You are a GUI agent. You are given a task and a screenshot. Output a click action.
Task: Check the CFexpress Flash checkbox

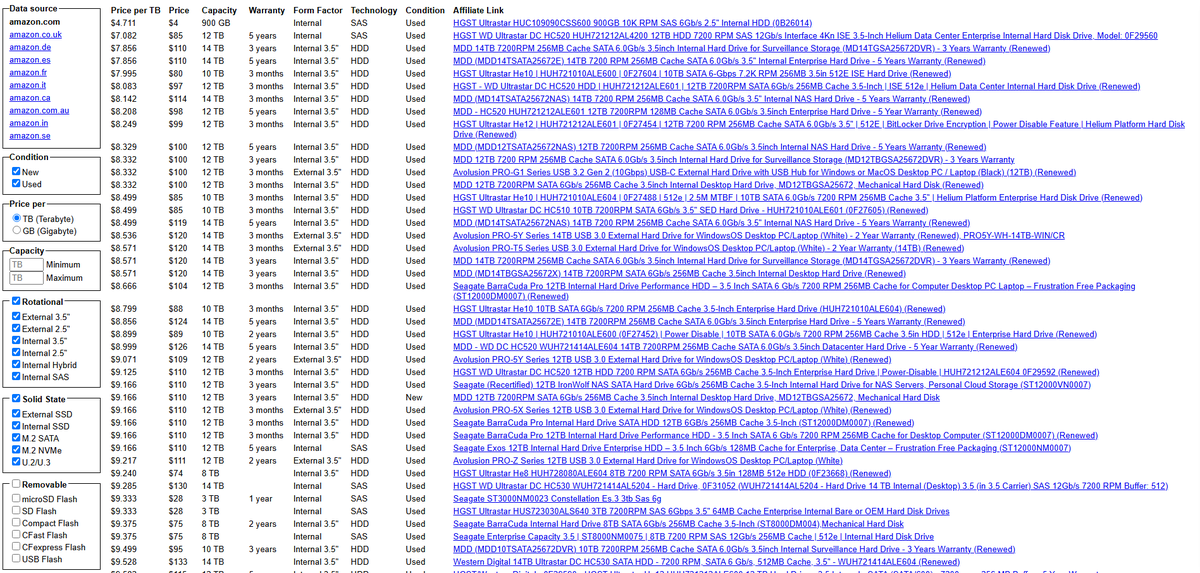(16, 547)
